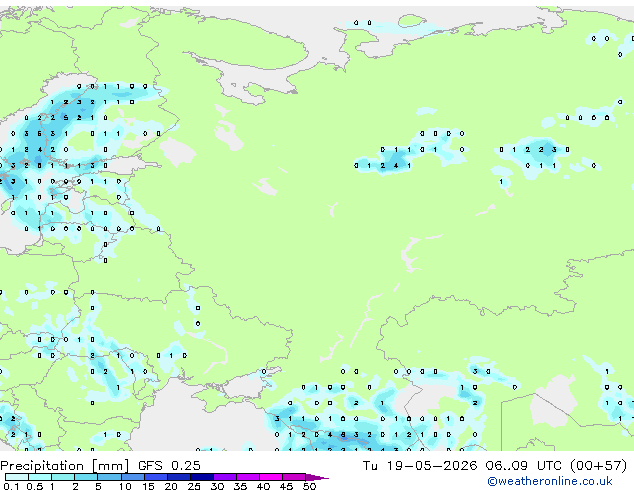The image size is (634, 490).
Task: Select the 5–10 mm legend swatch
Action: tap(109, 477)
